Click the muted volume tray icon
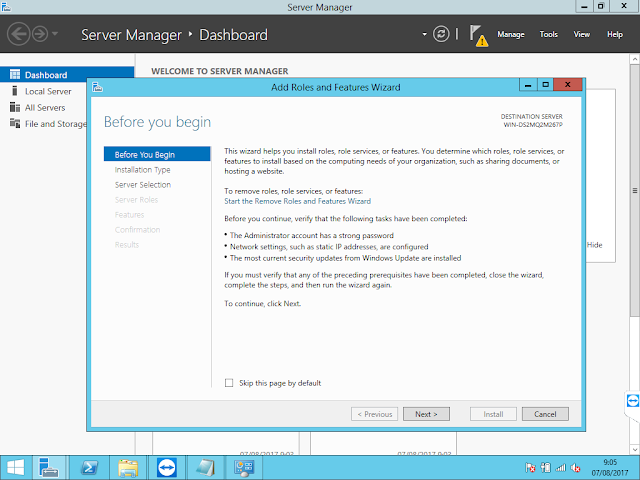This screenshot has height=480, width=640. point(576,468)
